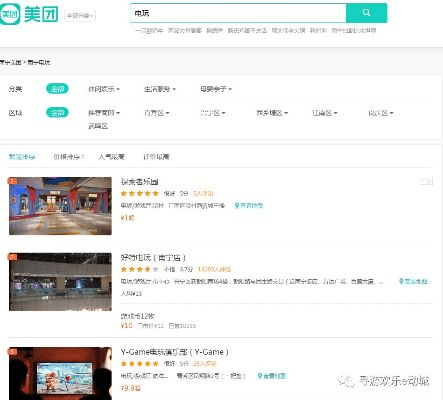Screen dimensions: 443x400
Task: Open the first listing title 探索者乐园
Action: coord(139,182)
